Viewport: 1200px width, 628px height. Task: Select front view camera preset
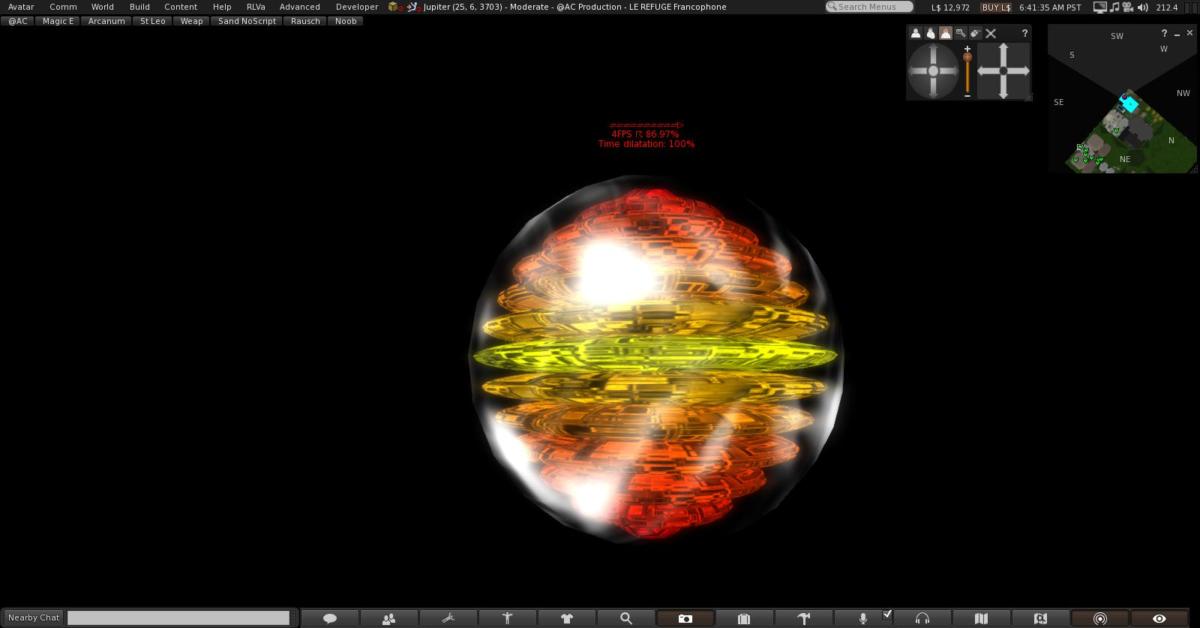coord(915,33)
